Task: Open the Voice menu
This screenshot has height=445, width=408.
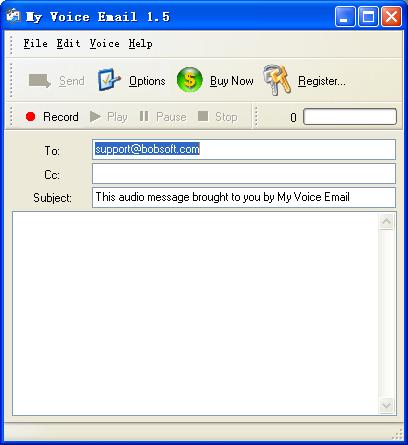Action: point(104,44)
